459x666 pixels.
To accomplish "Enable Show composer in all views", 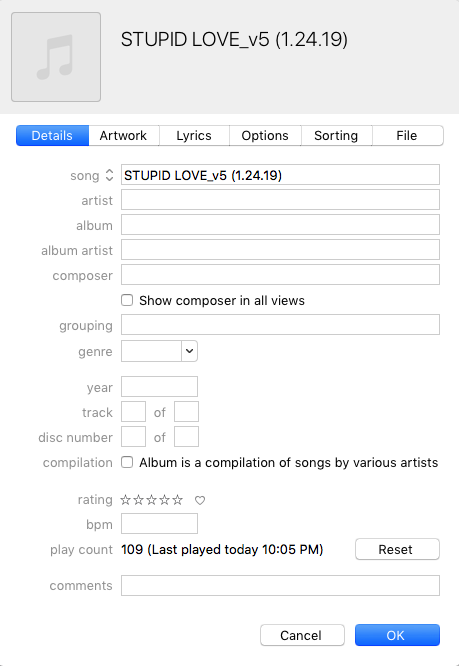I will (x=127, y=300).
